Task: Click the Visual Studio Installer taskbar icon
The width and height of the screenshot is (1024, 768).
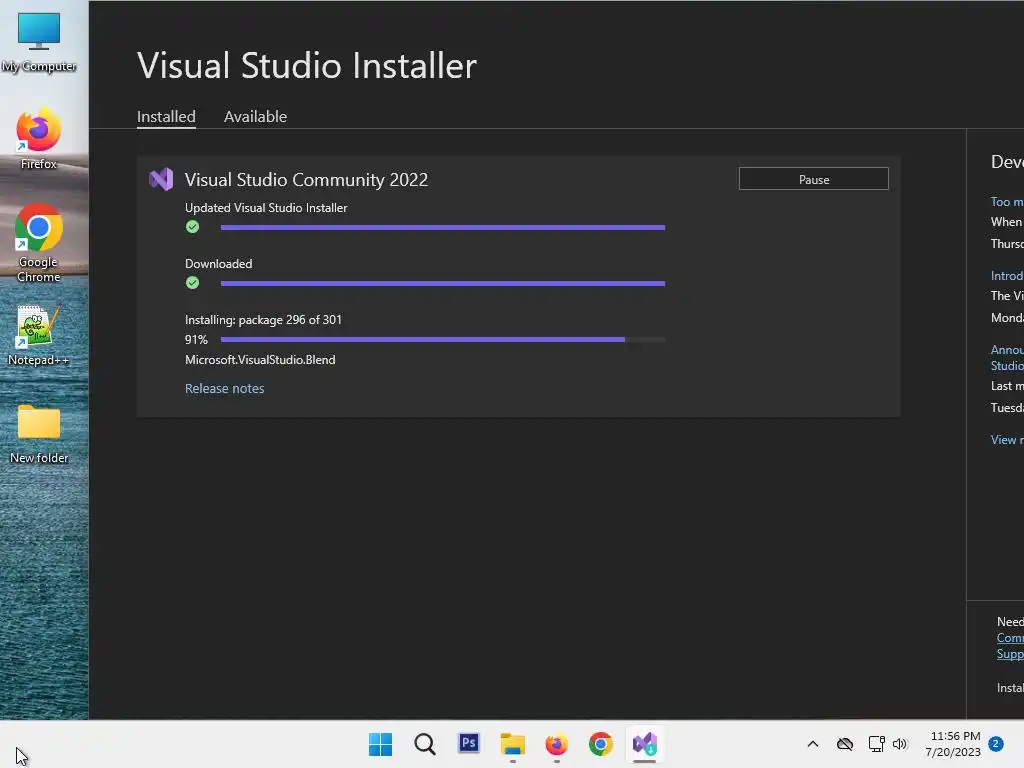Action: [645, 744]
